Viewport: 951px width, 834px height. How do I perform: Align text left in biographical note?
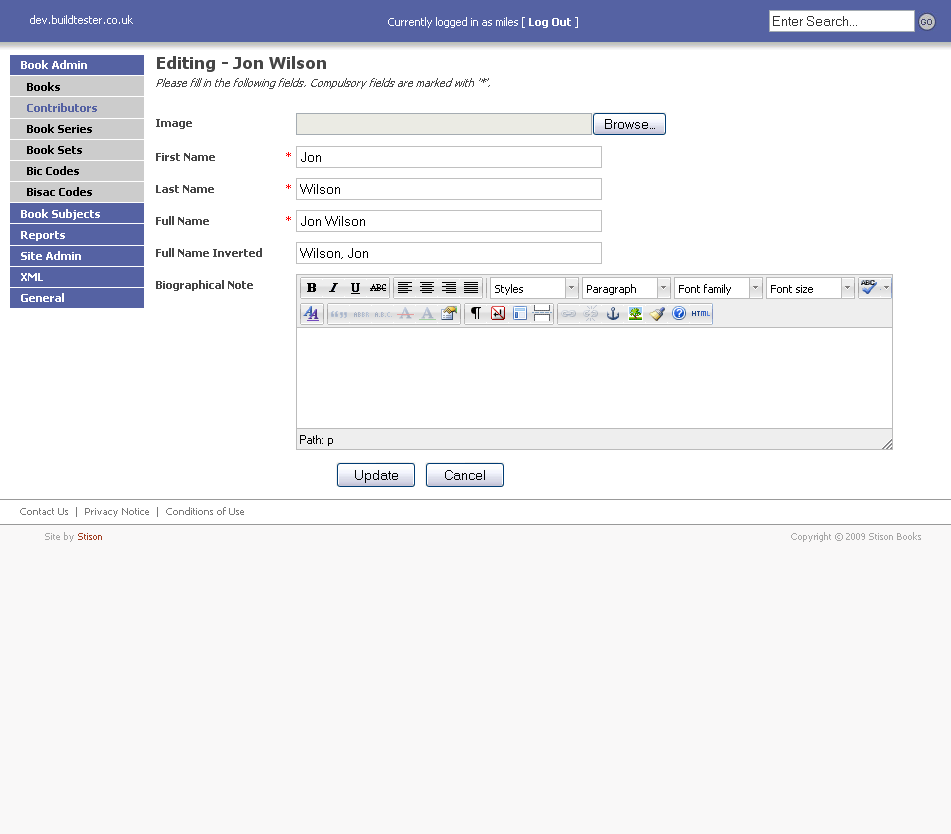[405, 288]
